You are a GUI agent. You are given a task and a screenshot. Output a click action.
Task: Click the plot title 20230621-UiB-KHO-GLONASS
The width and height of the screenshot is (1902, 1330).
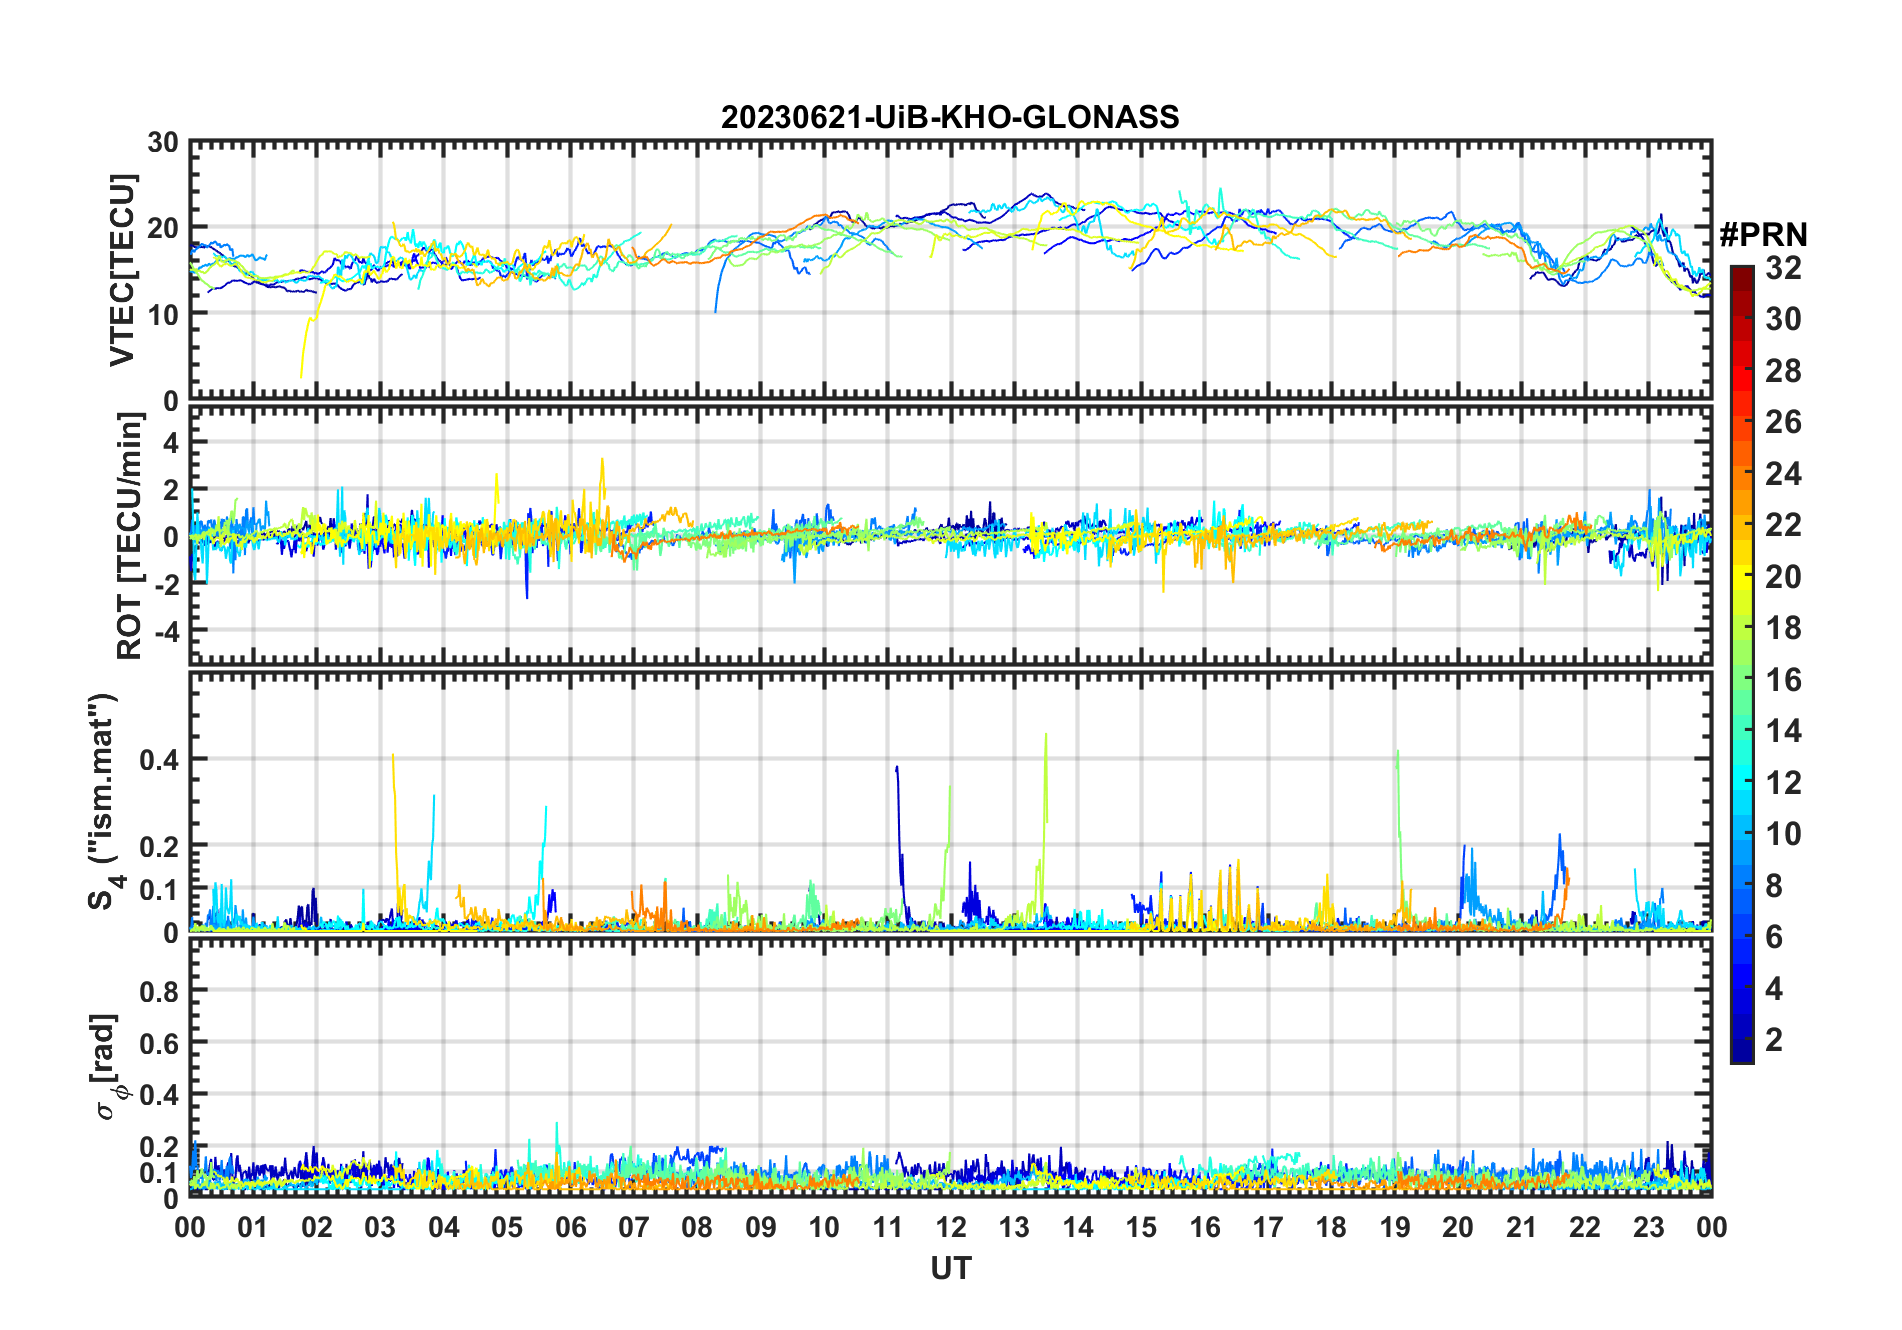pos(950,118)
